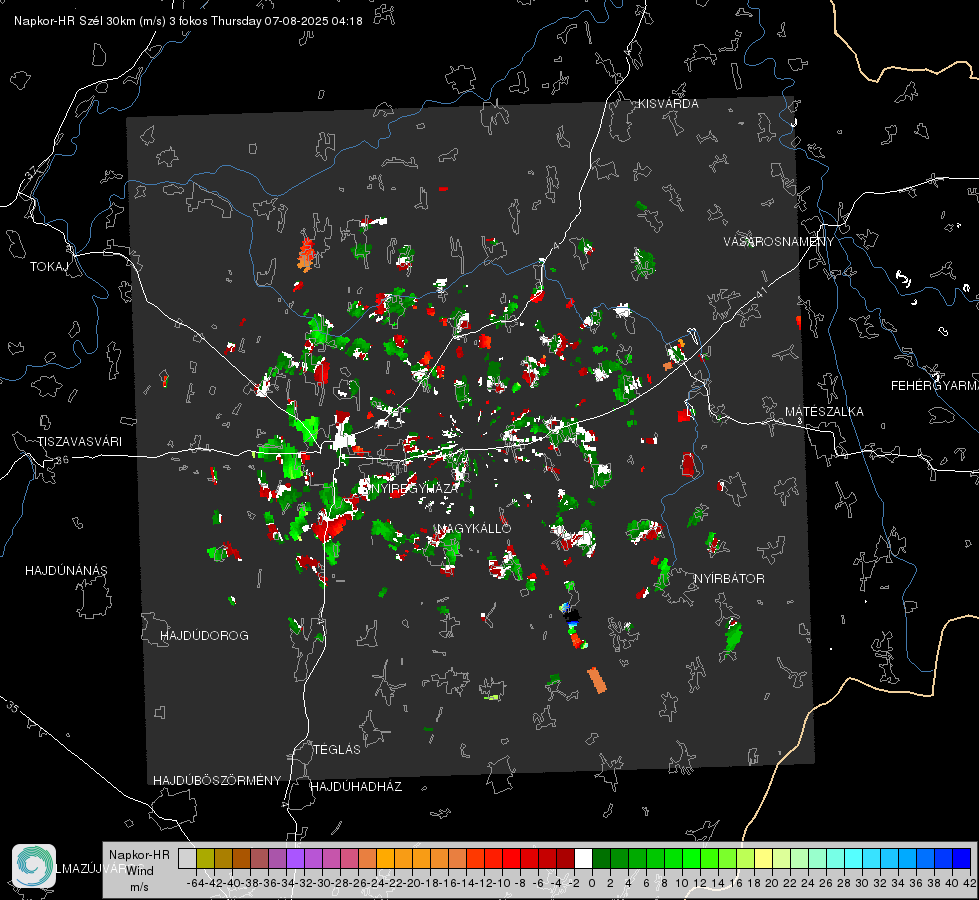Click the KISVÁRDA city label

click(668, 104)
